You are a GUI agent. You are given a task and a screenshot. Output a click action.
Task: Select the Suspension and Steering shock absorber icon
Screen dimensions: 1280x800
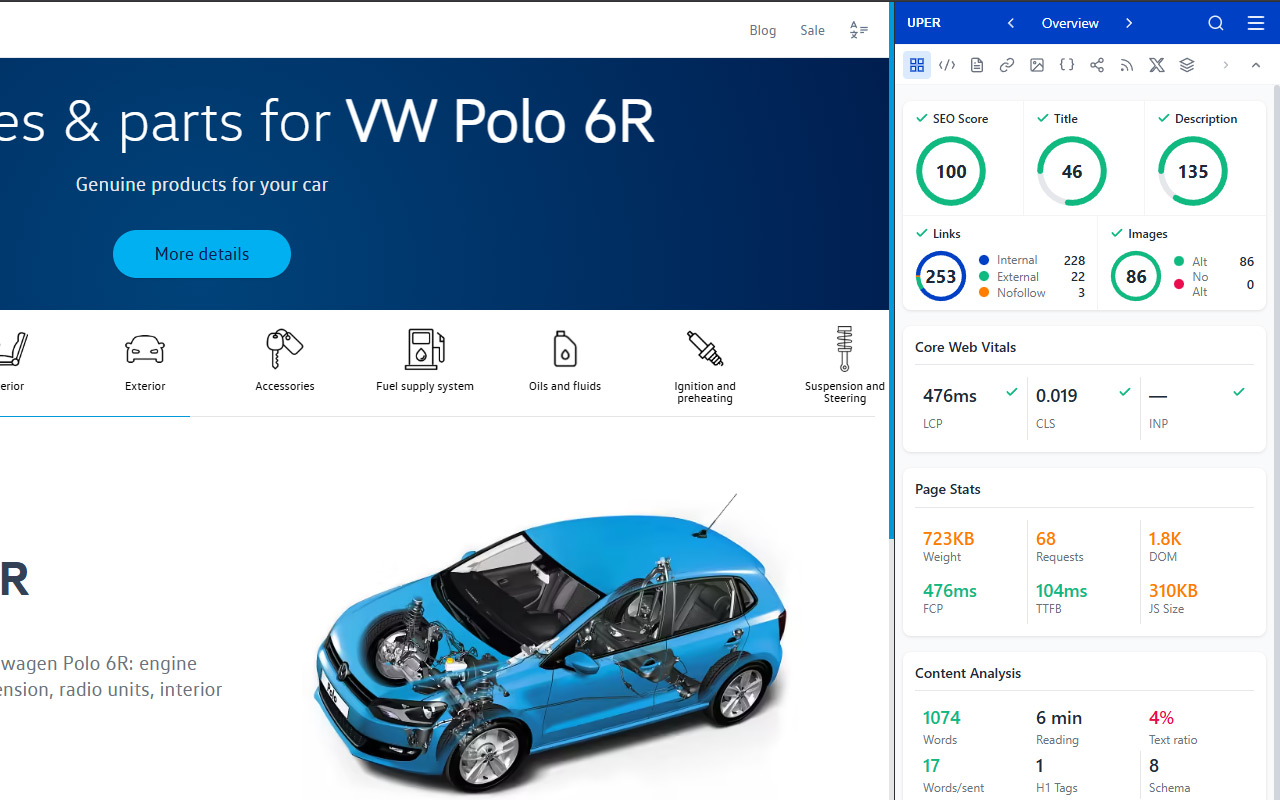pos(845,348)
